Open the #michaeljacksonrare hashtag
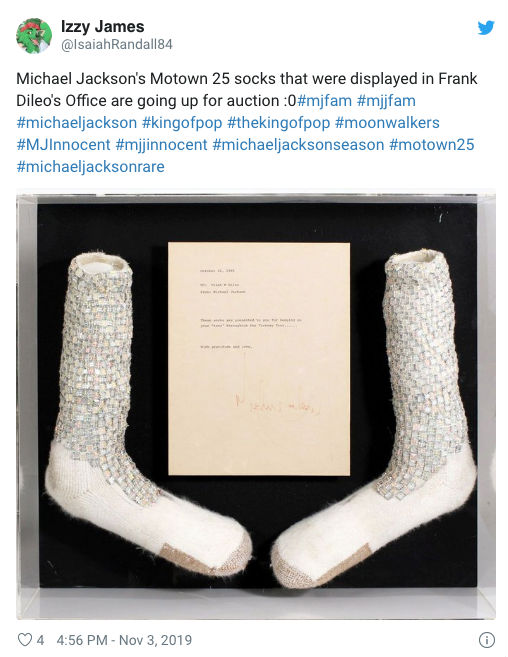 point(91,167)
